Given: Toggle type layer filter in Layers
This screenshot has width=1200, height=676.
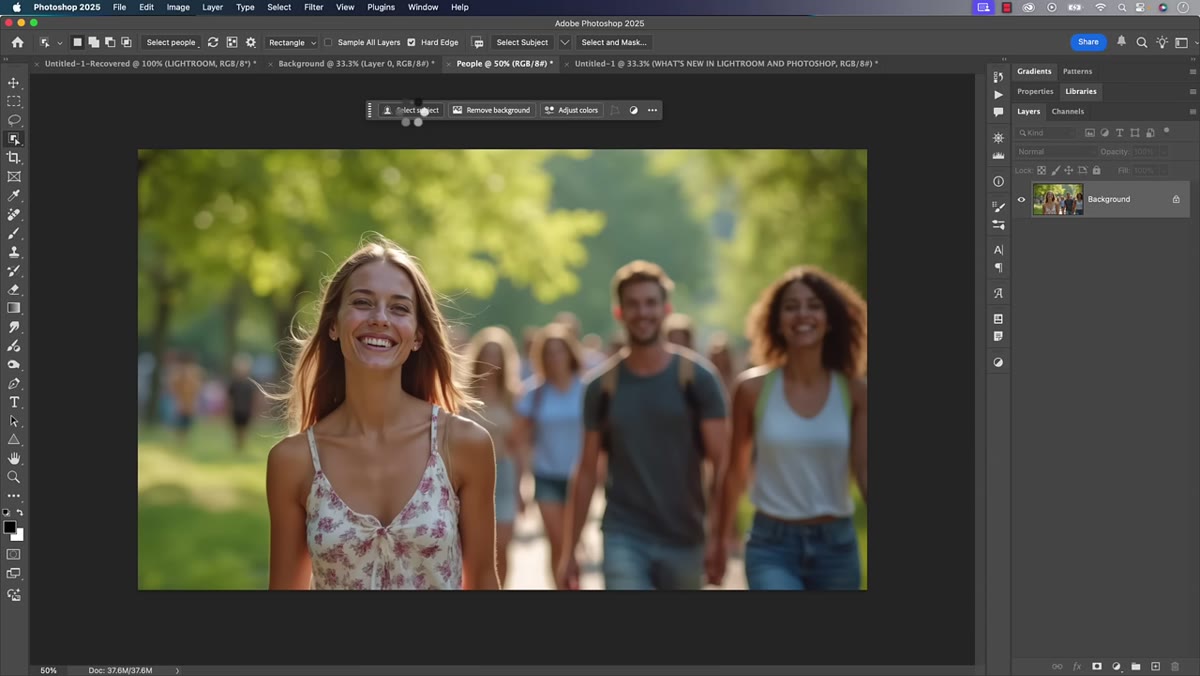Looking at the screenshot, I should [1119, 132].
